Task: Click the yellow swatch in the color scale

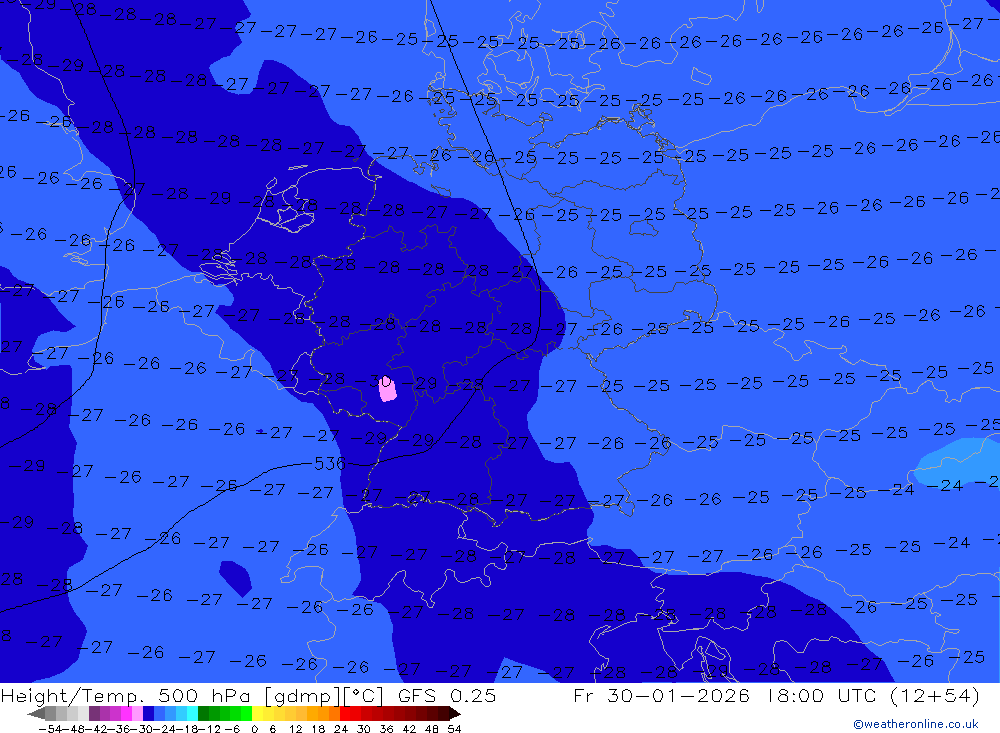Action: click(258, 713)
